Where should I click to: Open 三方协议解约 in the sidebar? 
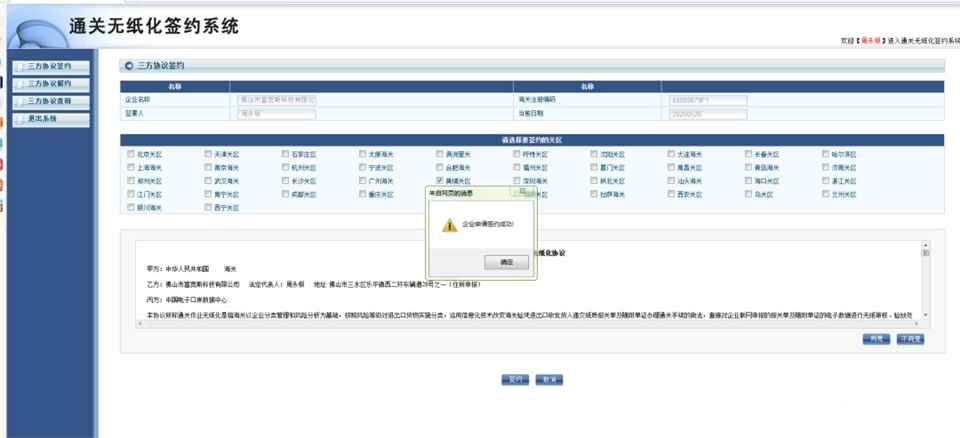tap(53, 84)
